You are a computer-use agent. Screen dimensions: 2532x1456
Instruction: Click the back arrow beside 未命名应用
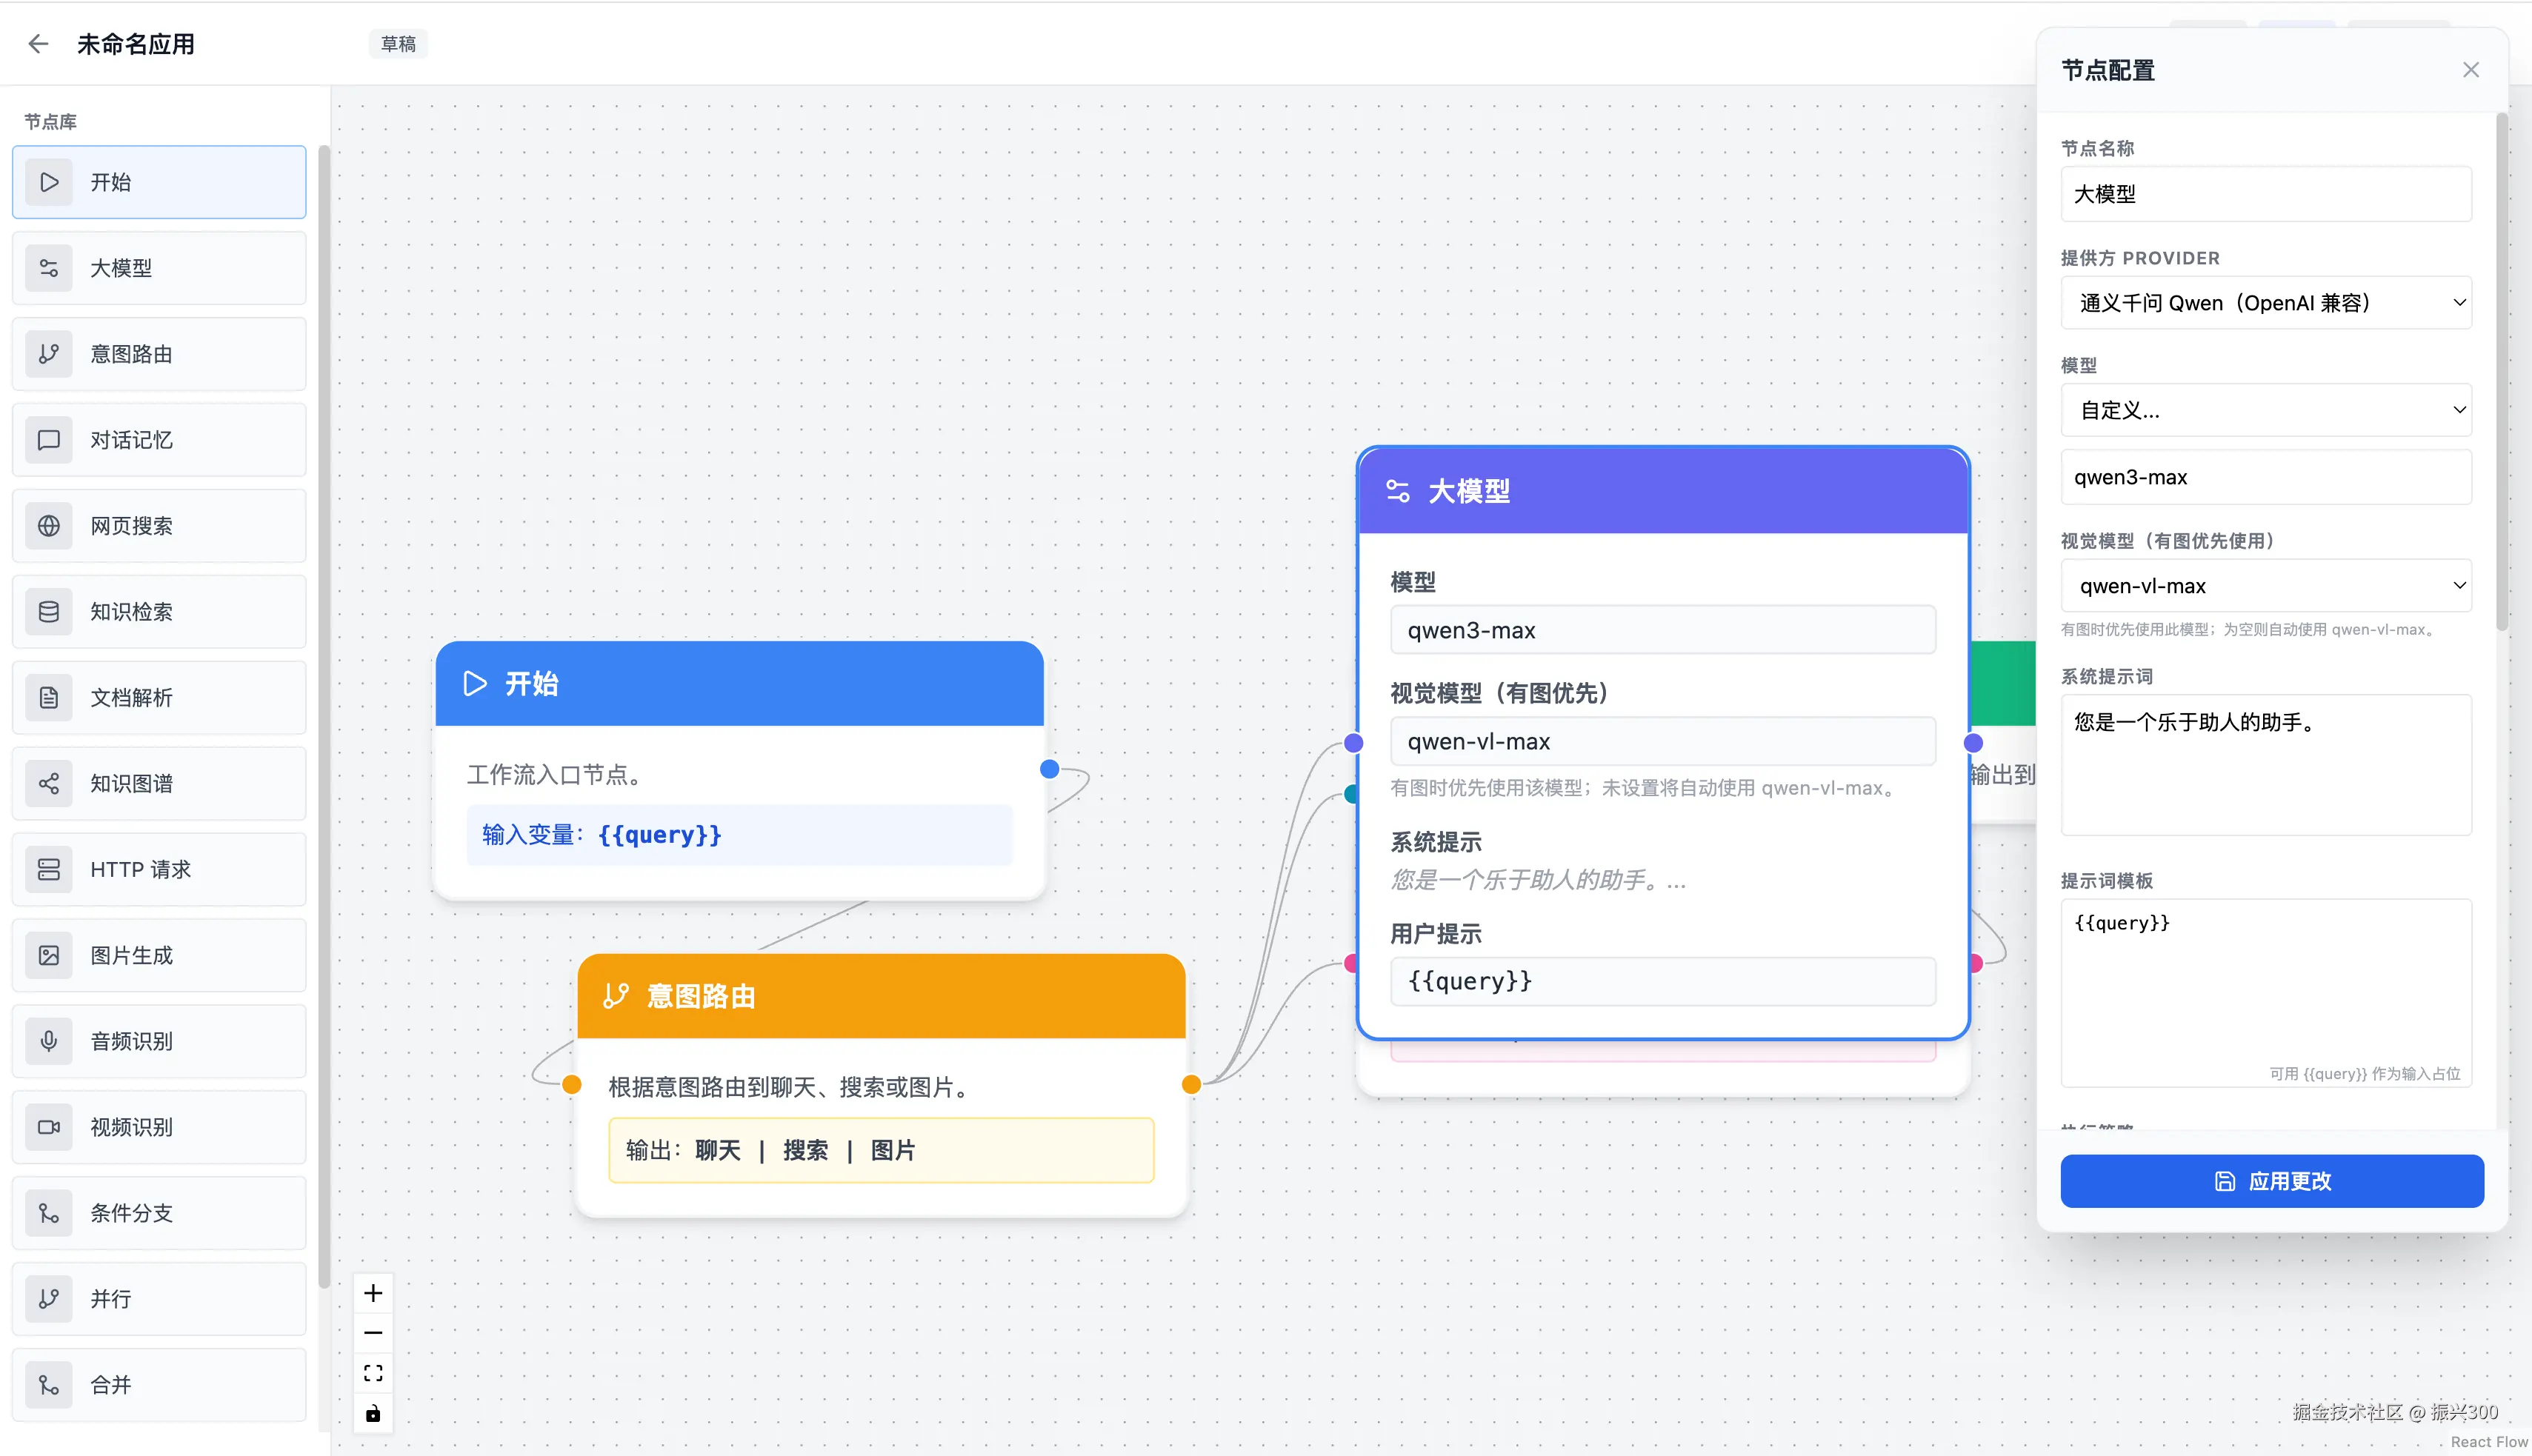38,44
